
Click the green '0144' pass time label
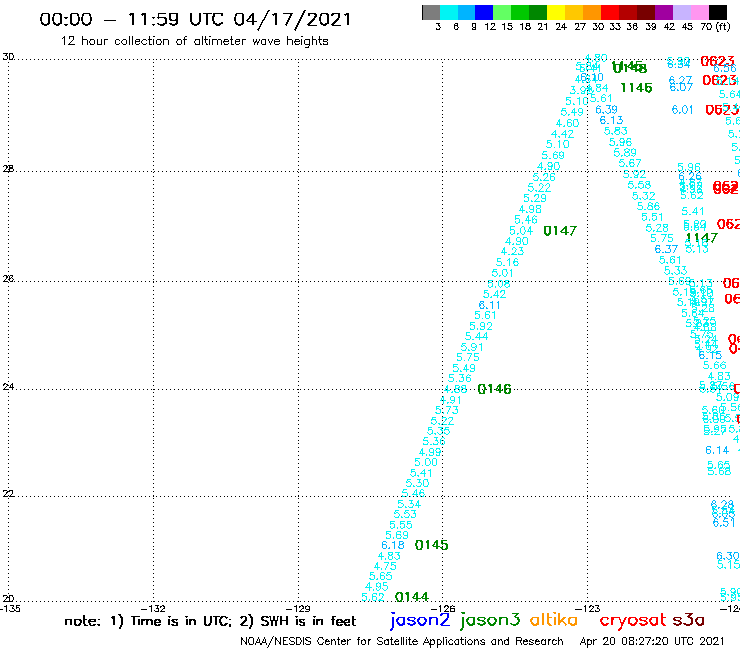(x=412, y=597)
